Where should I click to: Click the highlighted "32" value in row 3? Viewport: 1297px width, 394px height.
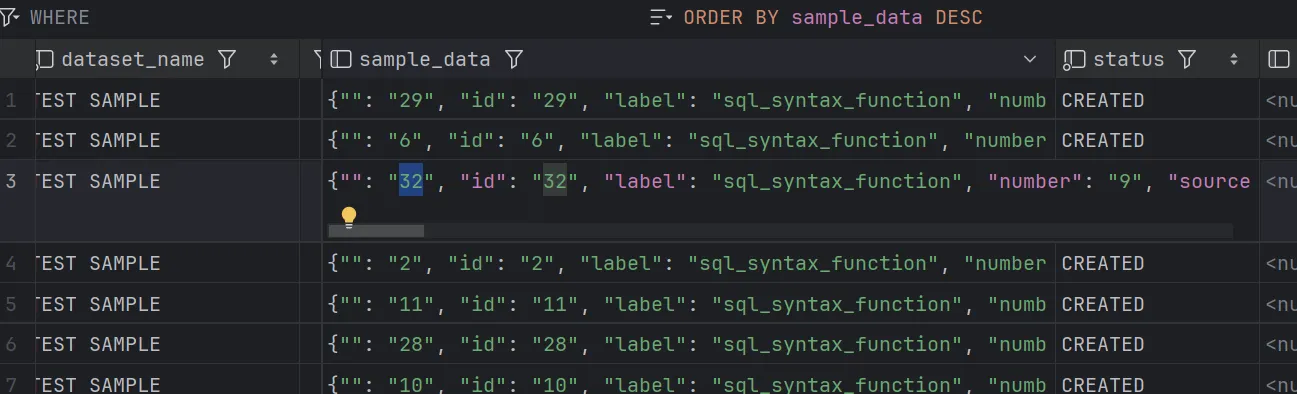(411, 181)
